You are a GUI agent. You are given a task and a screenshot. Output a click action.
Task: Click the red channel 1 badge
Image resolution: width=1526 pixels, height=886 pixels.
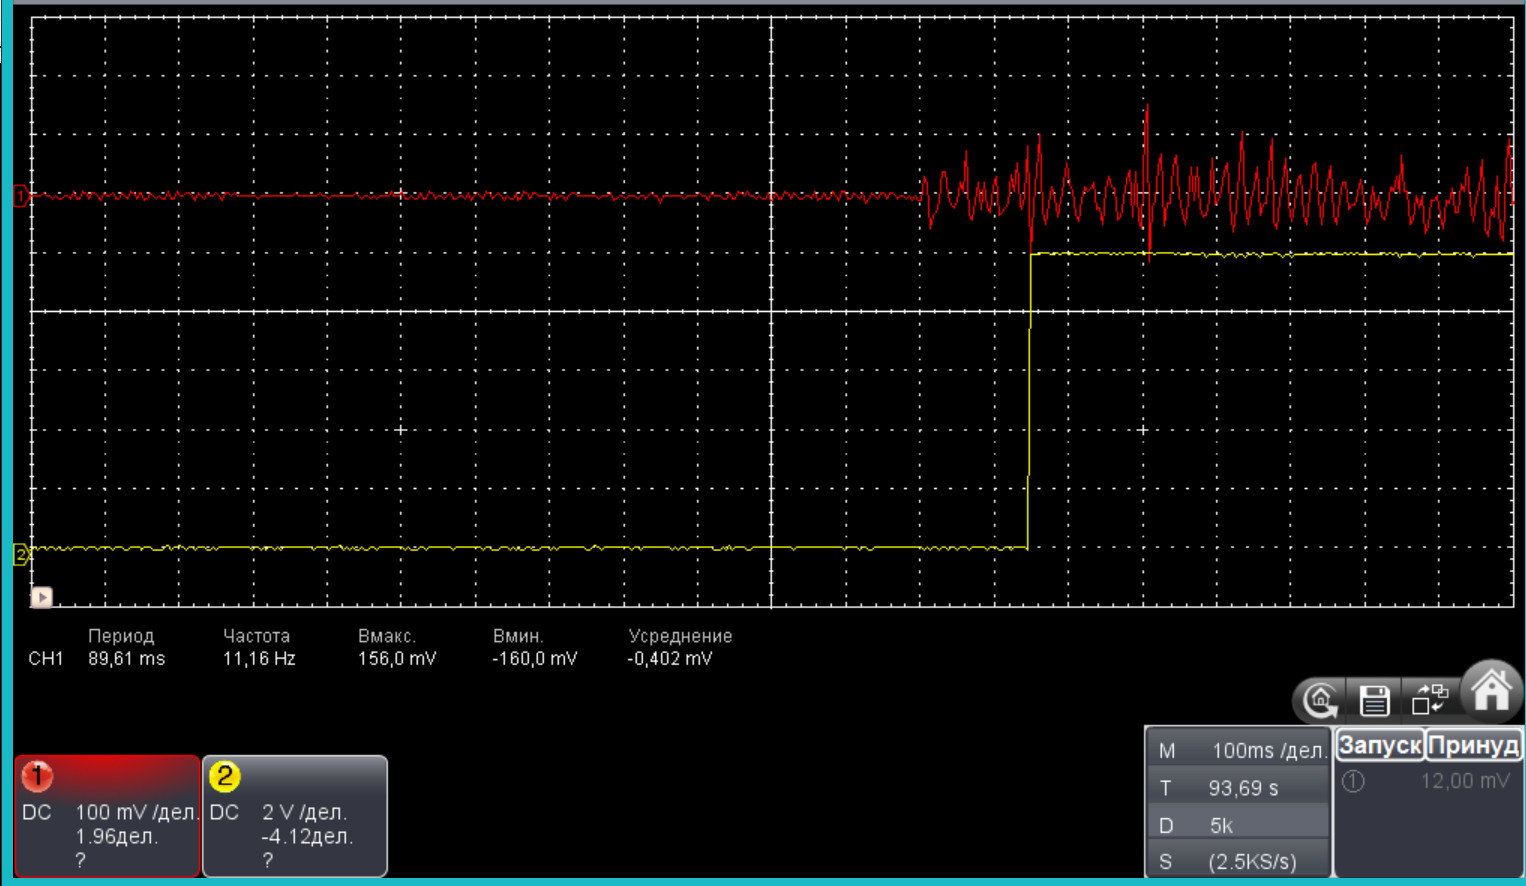pos(37,776)
